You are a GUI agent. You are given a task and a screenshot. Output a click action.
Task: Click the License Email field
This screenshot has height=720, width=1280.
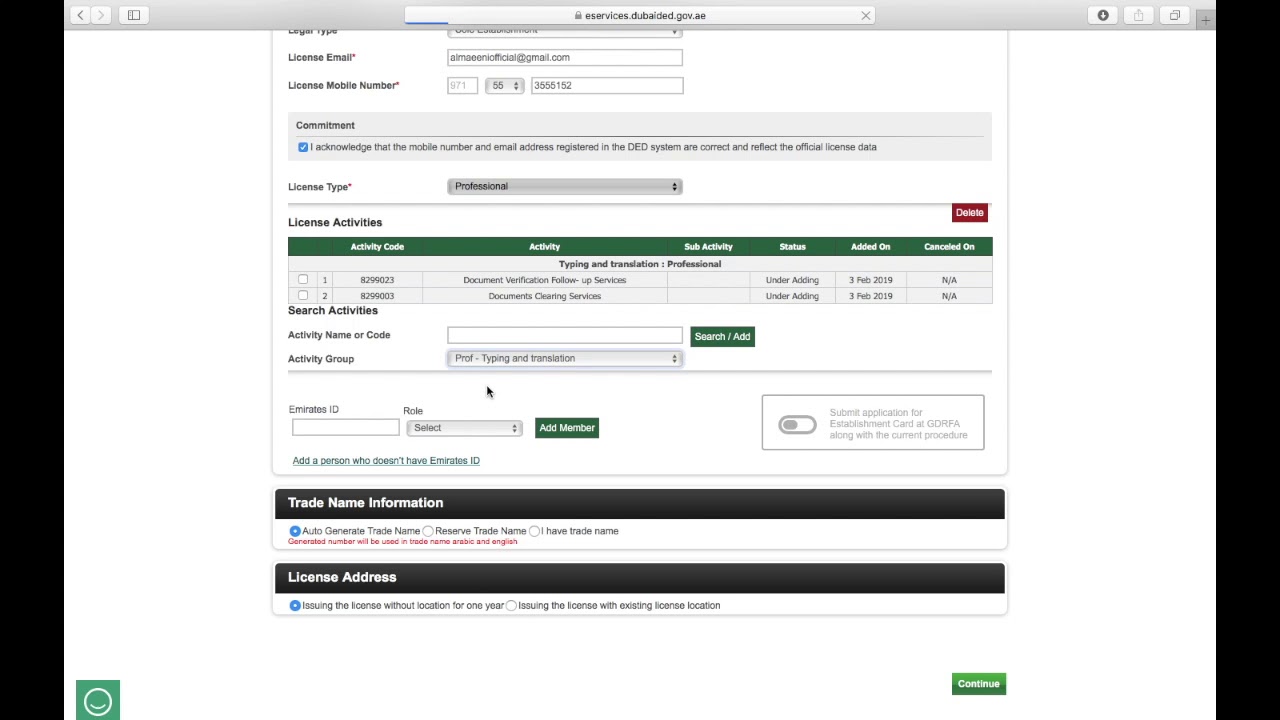(x=565, y=57)
